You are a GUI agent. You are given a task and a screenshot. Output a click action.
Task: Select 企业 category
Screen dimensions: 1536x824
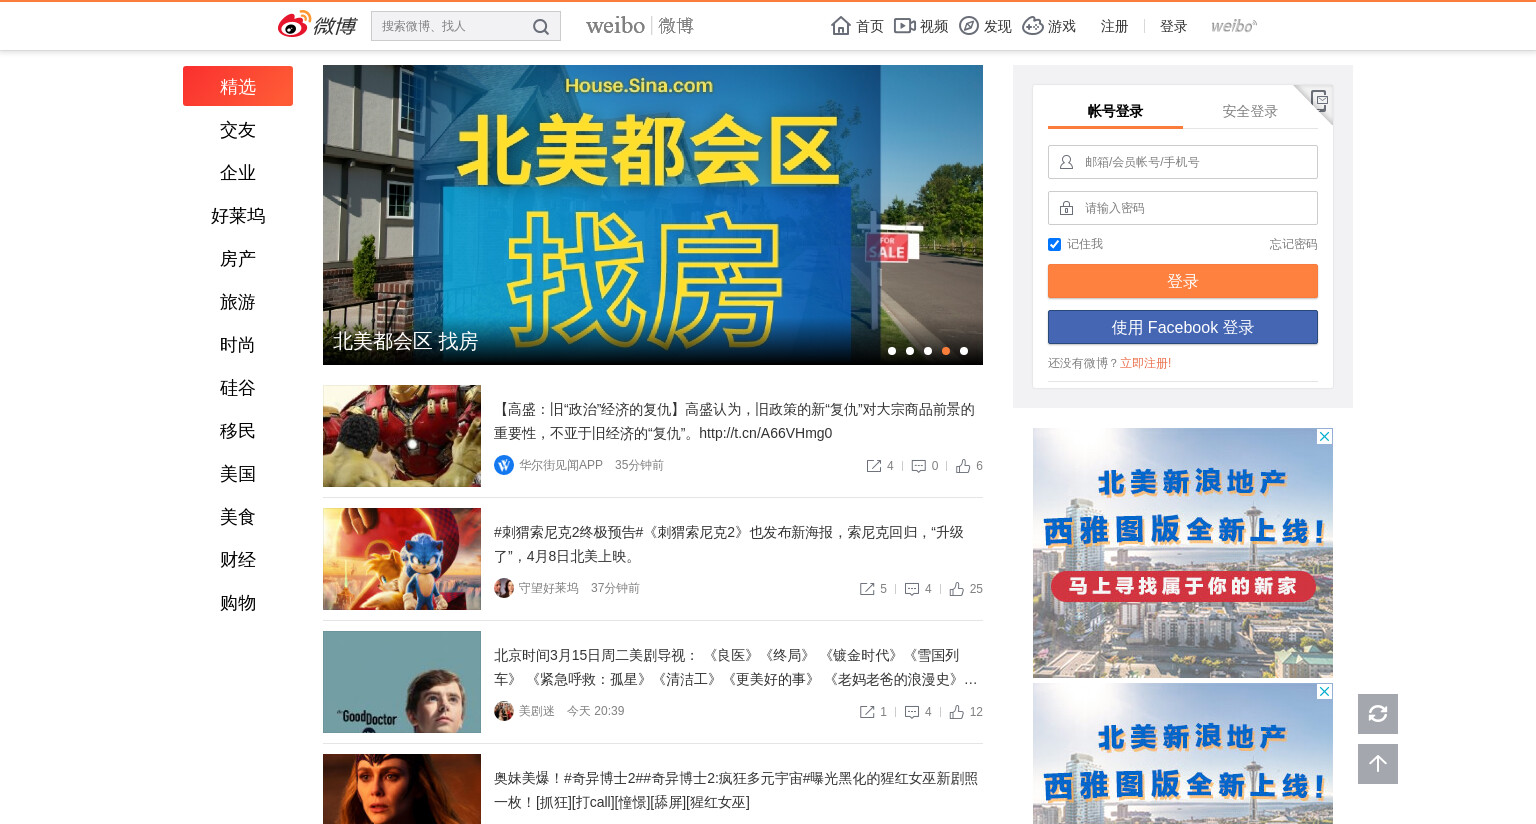click(238, 173)
